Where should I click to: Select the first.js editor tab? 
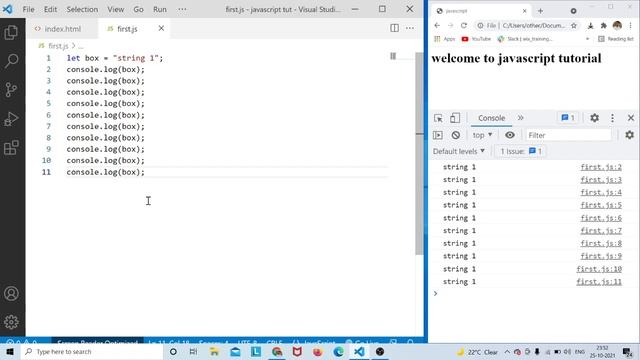[x=127, y=29]
